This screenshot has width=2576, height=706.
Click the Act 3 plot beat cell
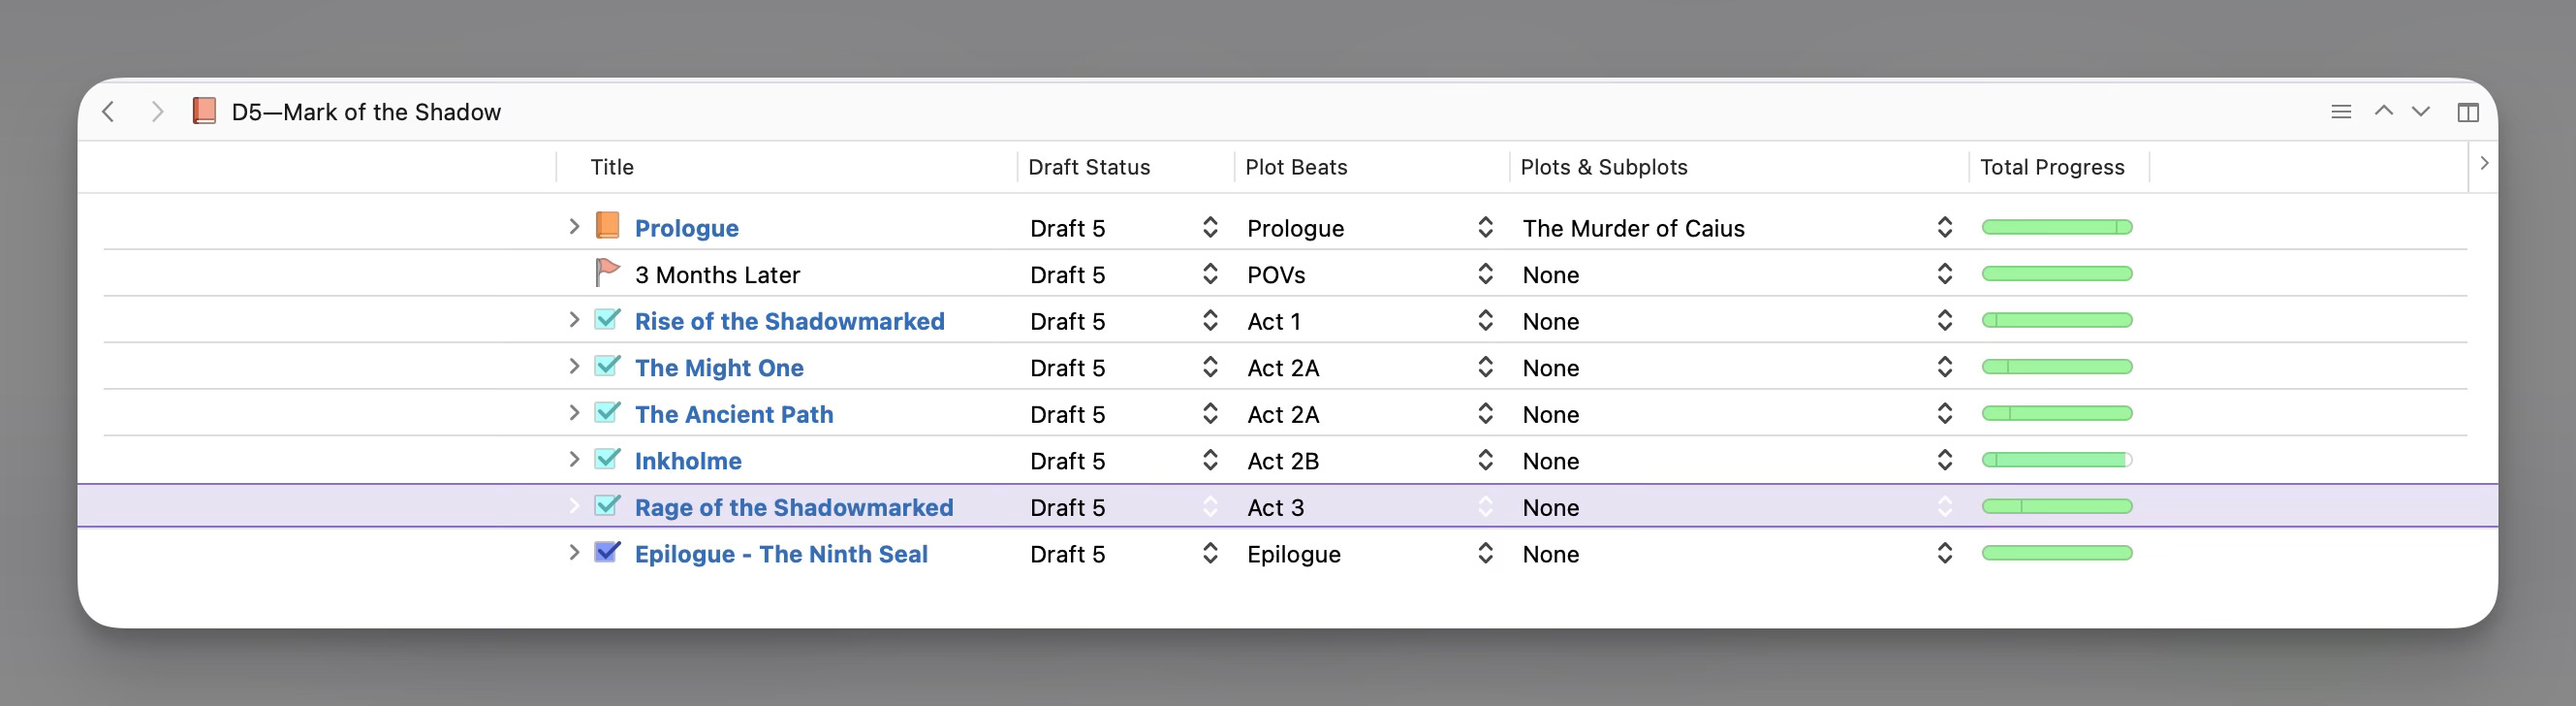tap(1275, 507)
